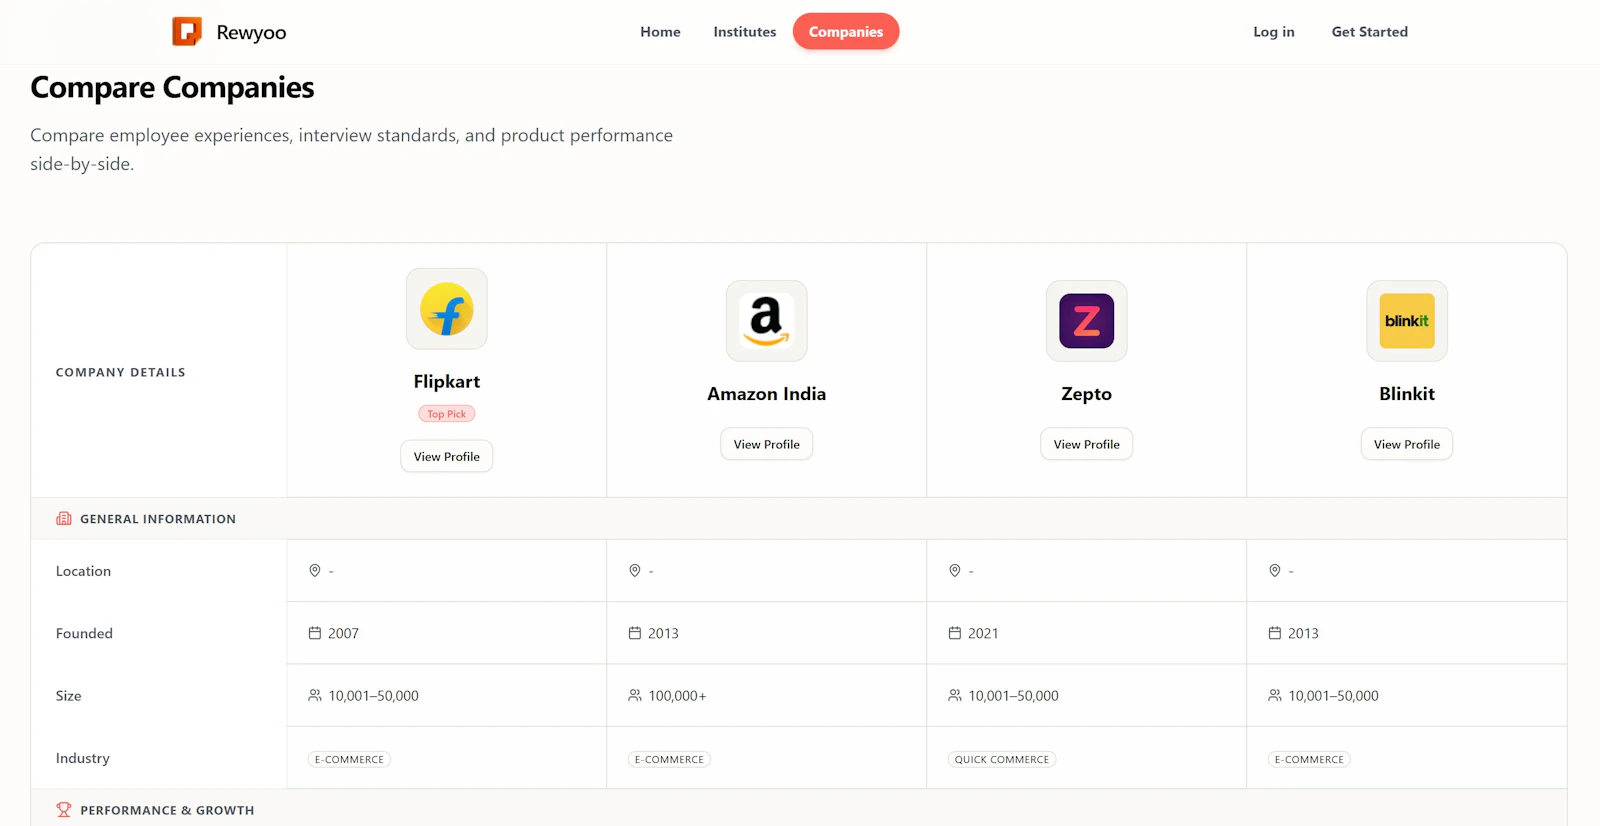Open Zepto's View Profile button
Viewport: 1600px width, 826px height.
pyautogui.click(x=1087, y=445)
